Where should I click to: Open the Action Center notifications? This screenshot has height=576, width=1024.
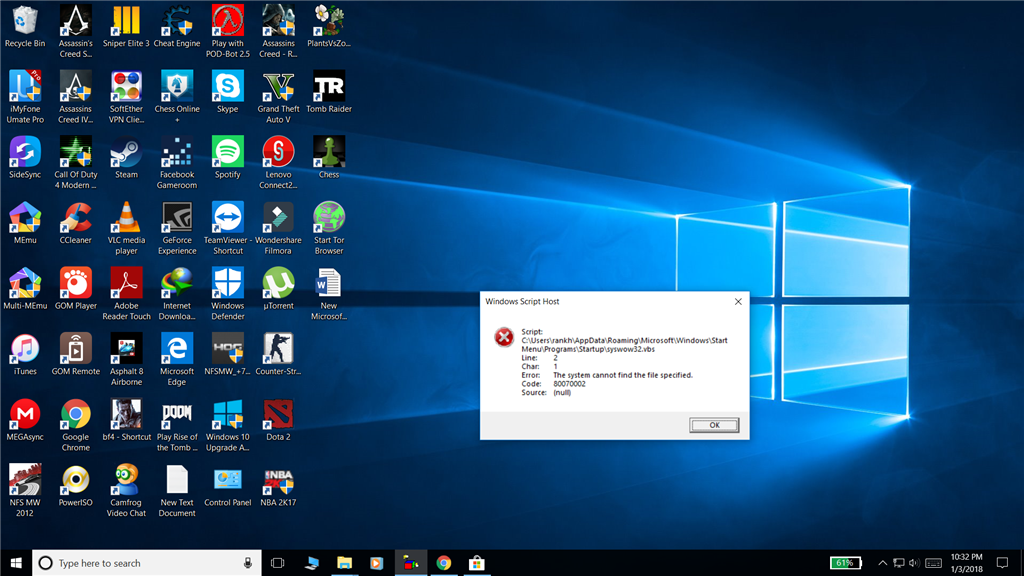1002,563
